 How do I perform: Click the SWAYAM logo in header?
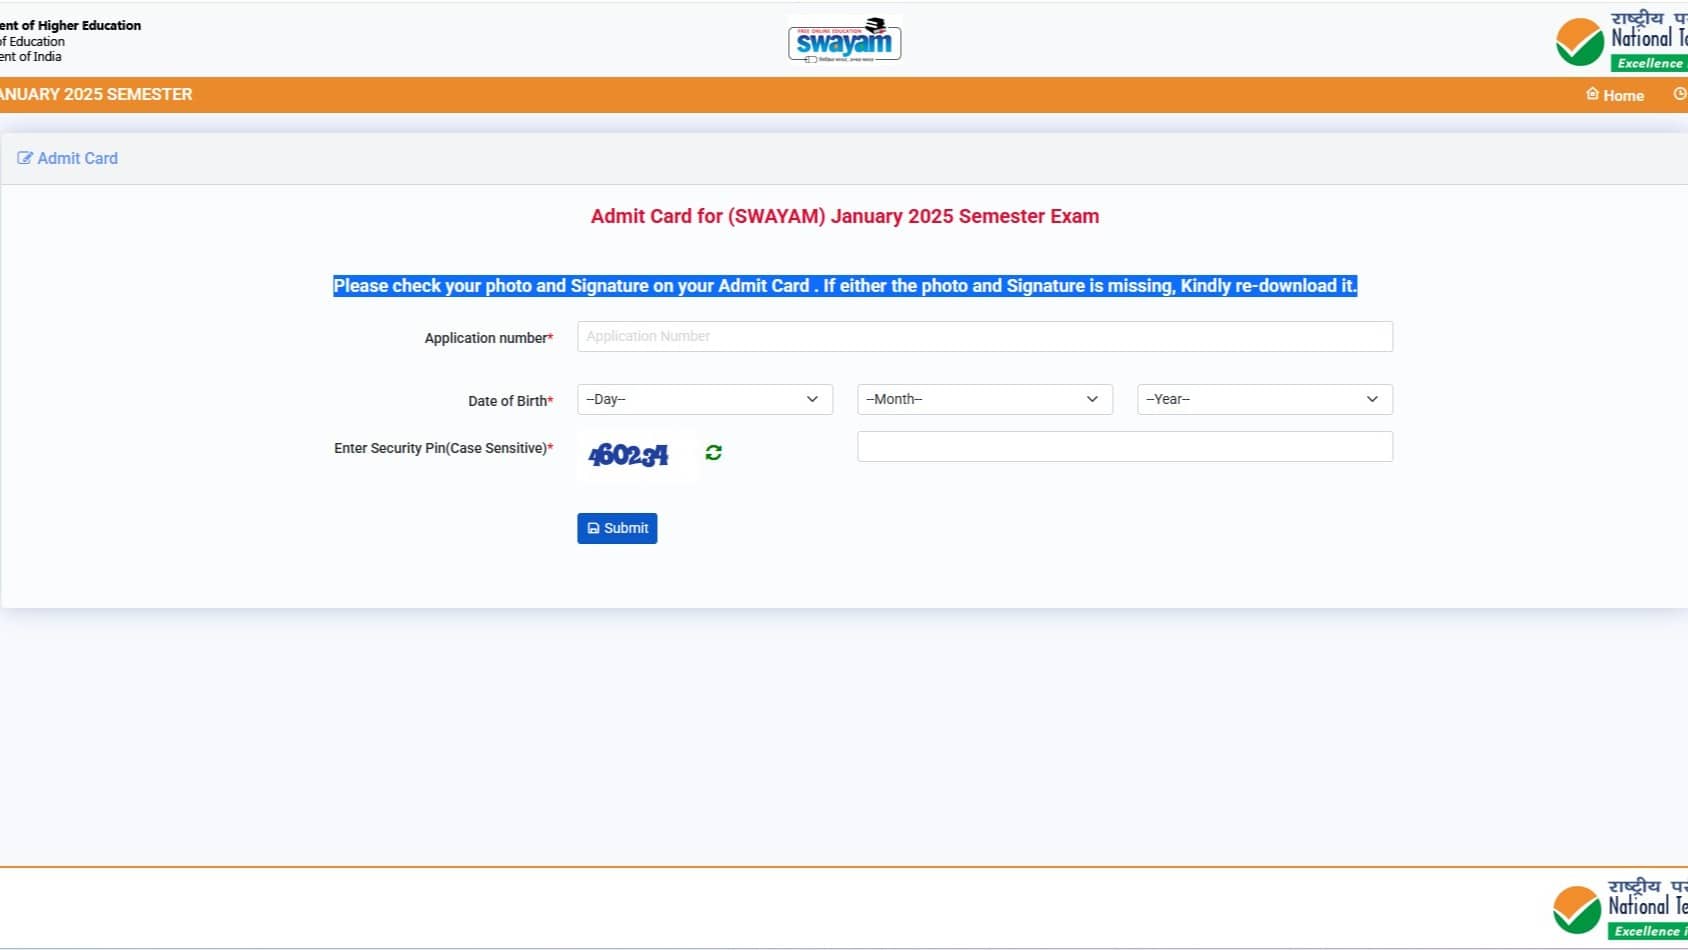(844, 40)
